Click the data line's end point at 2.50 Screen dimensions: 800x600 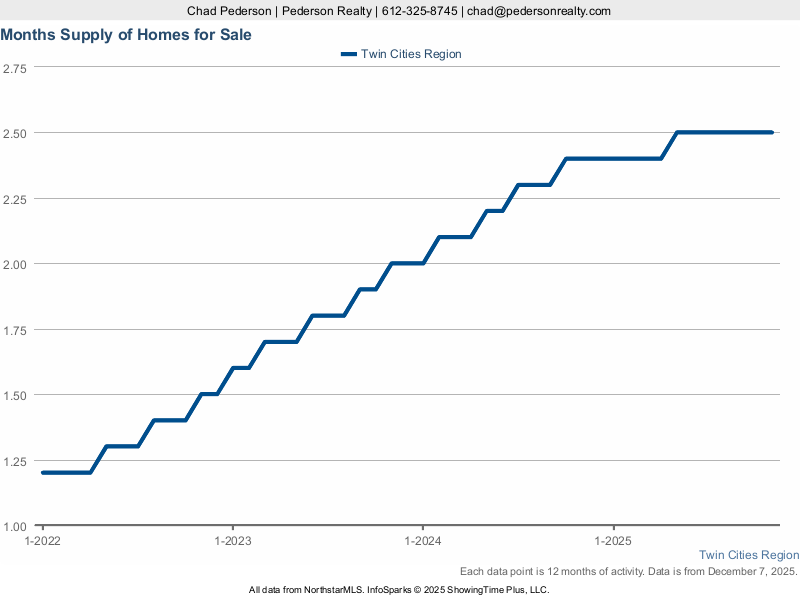click(772, 132)
